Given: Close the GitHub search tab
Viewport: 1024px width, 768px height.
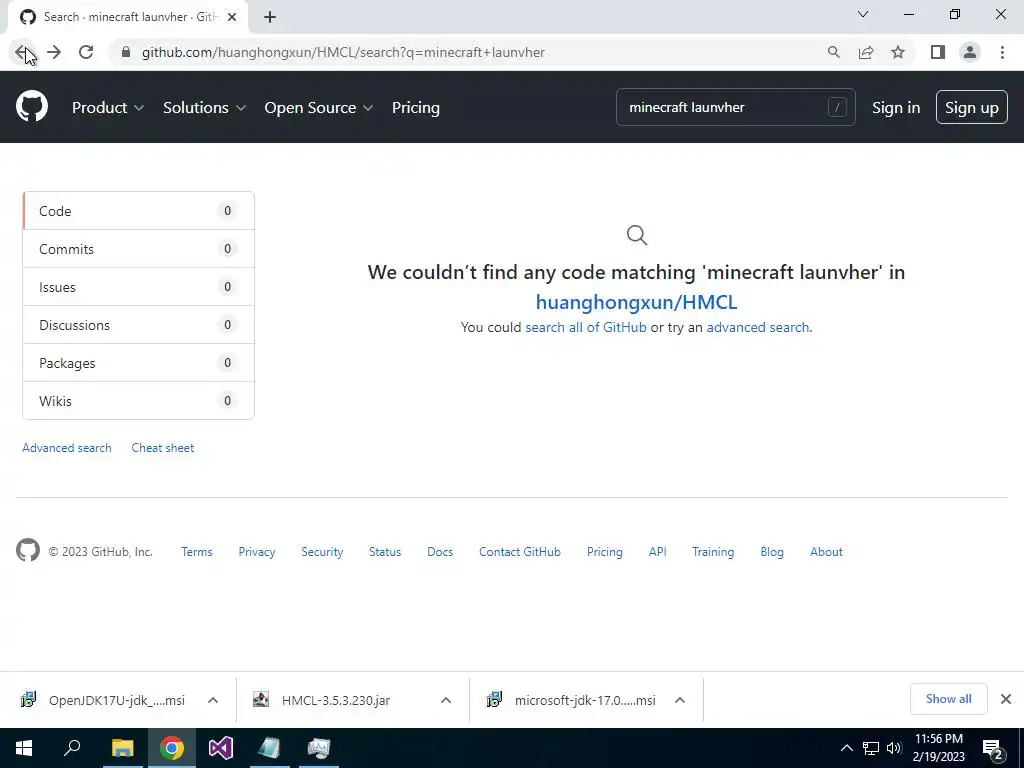Looking at the screenshot, I should click(232, 17).
